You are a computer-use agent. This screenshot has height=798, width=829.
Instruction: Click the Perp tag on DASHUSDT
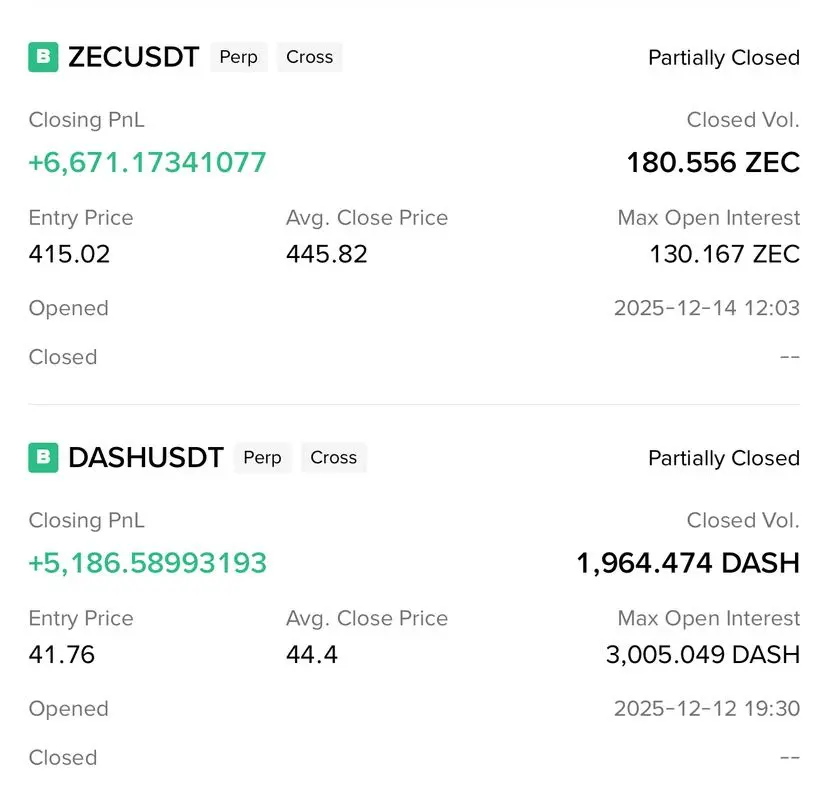pyautogui.click(x=262, y=458)
